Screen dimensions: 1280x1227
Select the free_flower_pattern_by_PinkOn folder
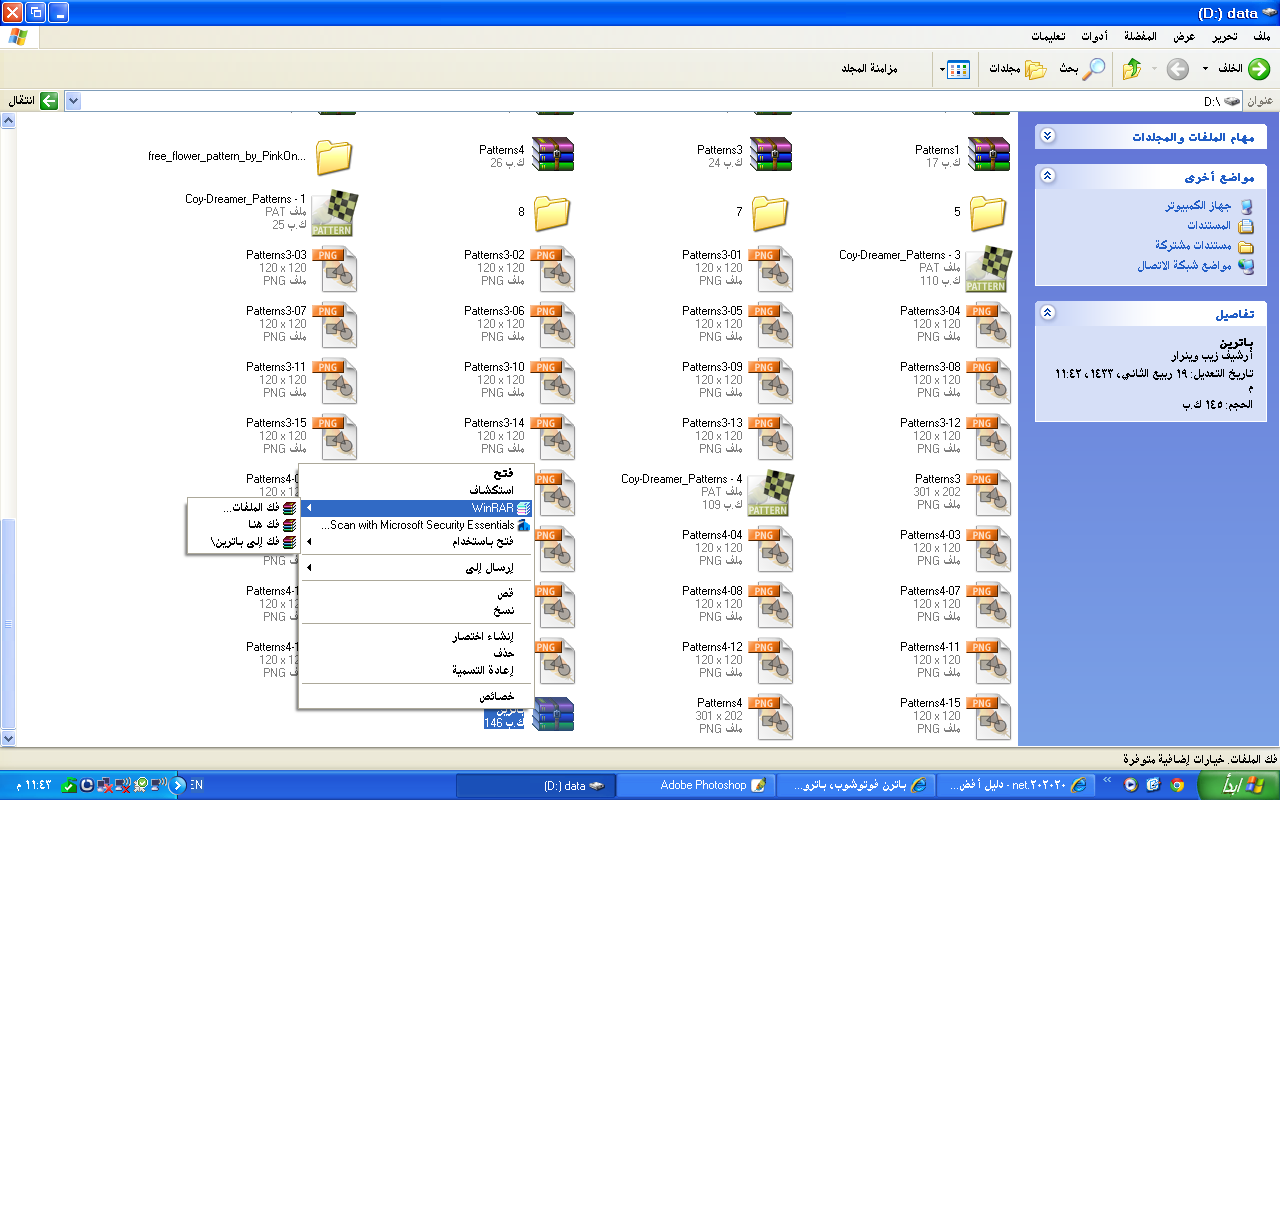point(334,157)
